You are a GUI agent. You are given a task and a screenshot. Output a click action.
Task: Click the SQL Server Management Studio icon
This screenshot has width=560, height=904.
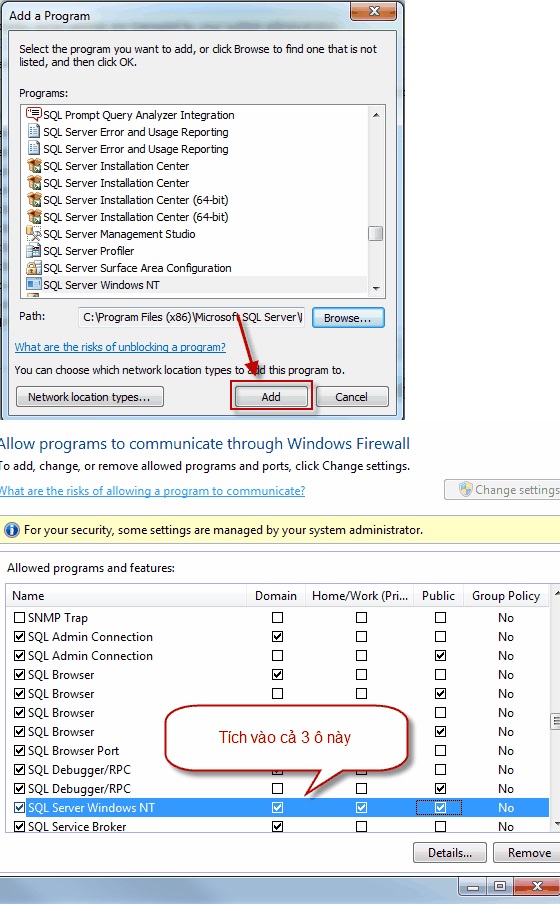coord(34,233)
